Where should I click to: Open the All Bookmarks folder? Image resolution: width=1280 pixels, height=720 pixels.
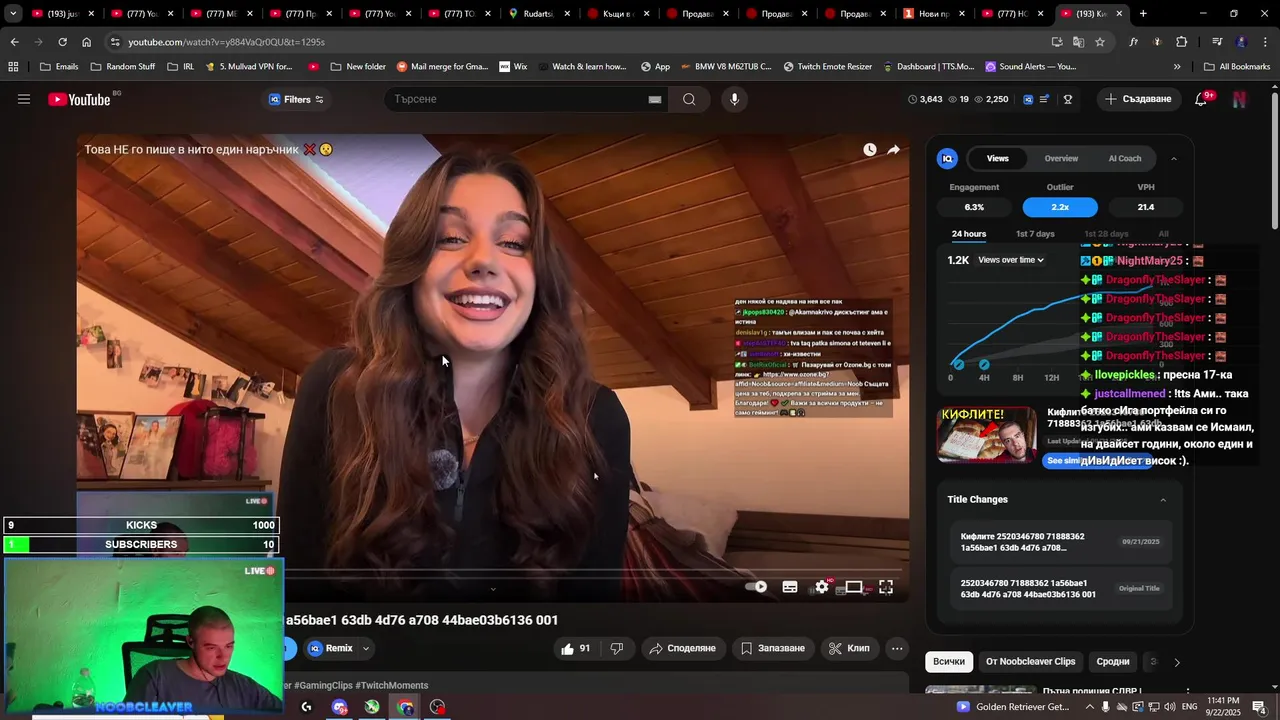coord(1237,67)
